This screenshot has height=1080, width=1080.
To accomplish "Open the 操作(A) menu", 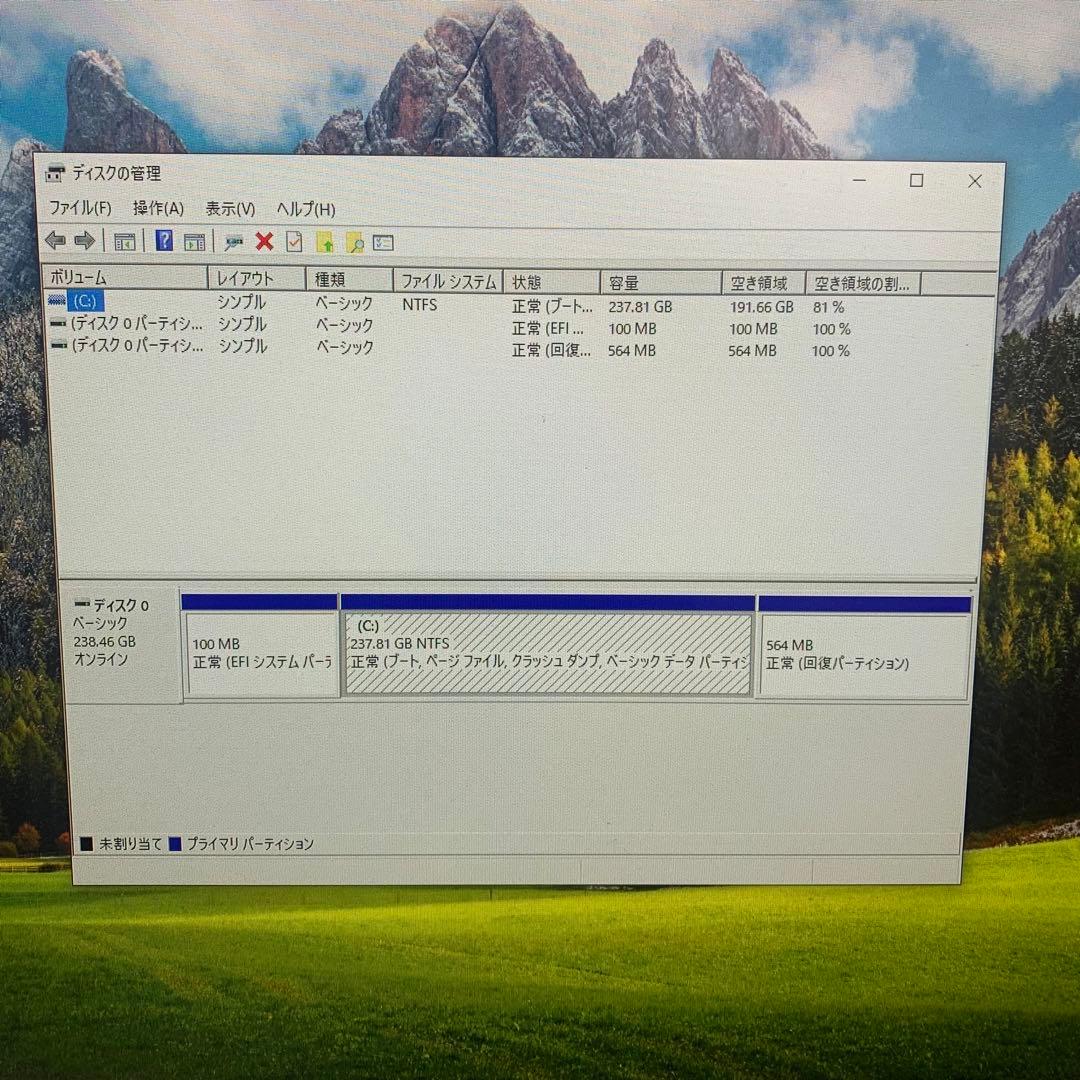I will 157,209.
